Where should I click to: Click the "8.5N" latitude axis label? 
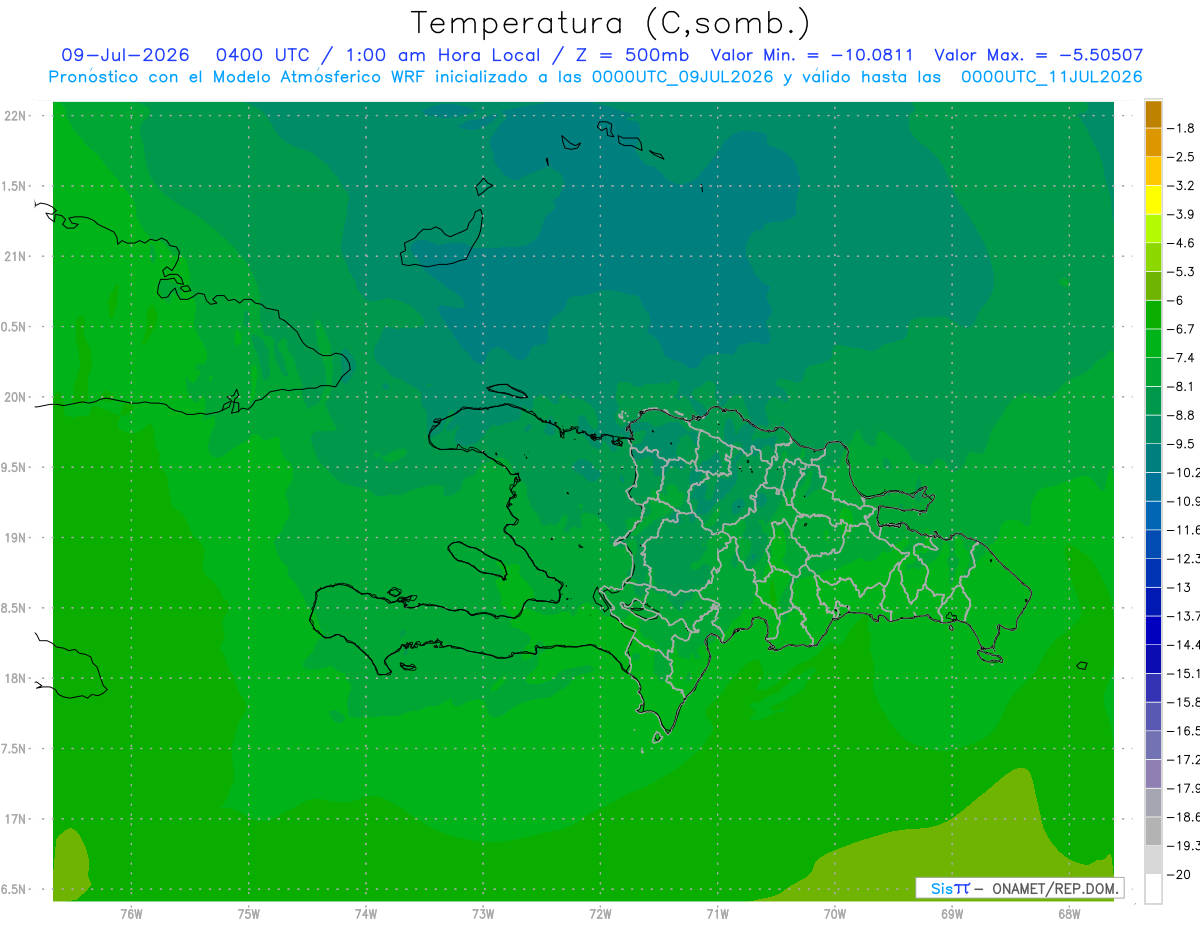(15, 608)
